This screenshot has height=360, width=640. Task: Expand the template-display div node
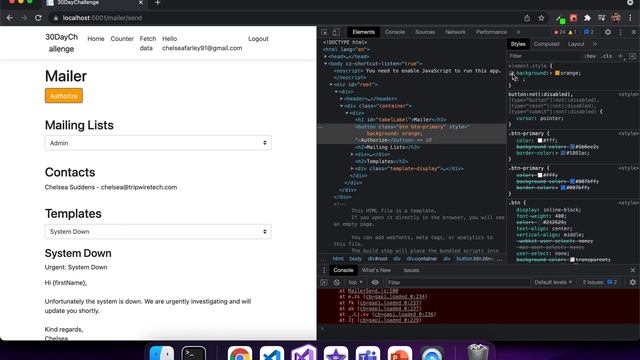[352, 169]
